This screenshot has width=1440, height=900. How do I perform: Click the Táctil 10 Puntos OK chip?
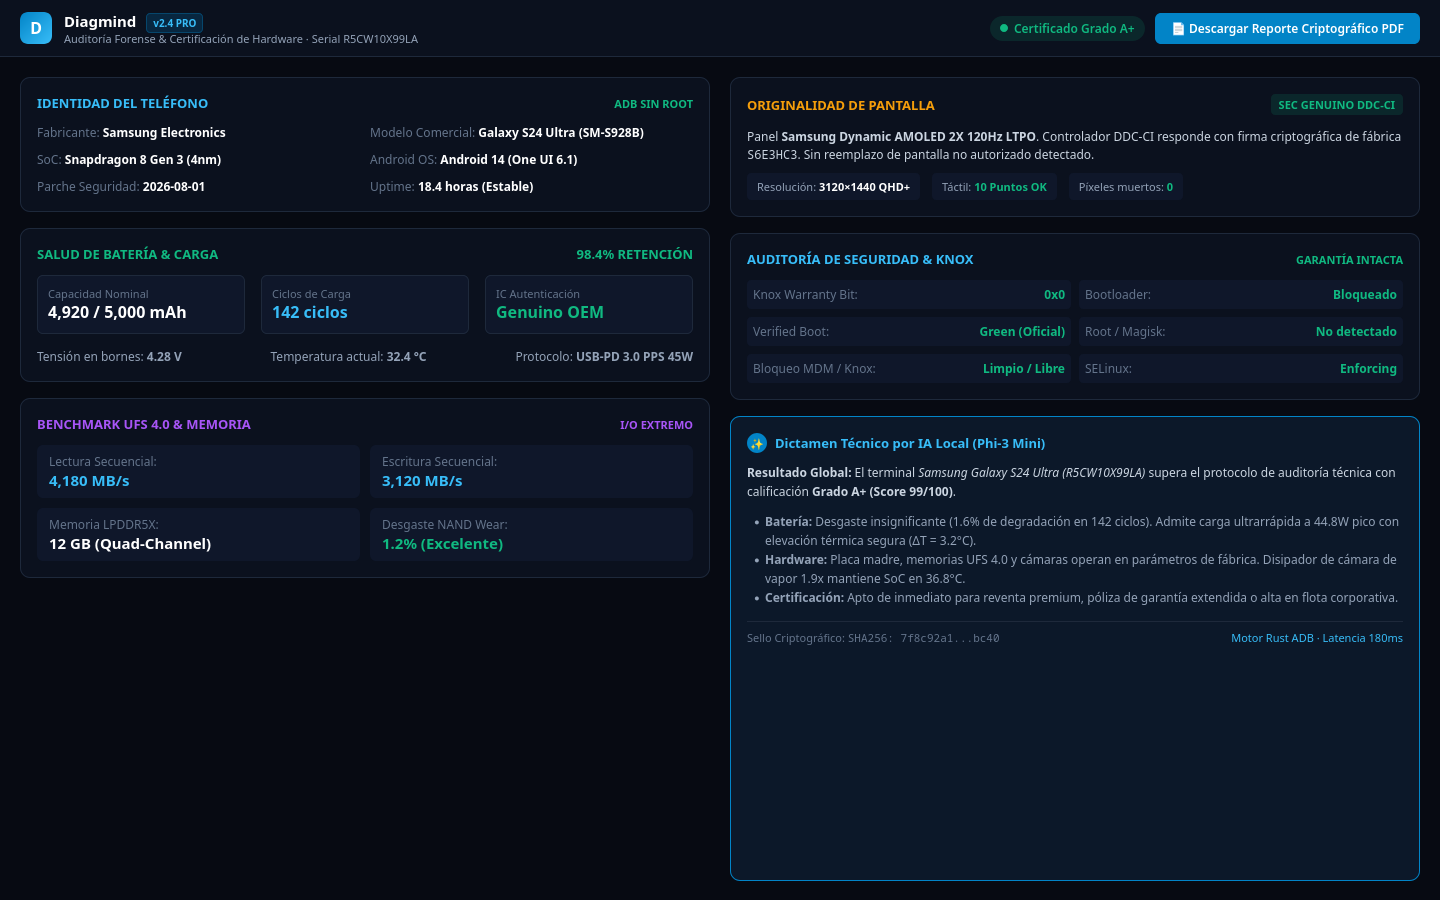coord(994,187)
